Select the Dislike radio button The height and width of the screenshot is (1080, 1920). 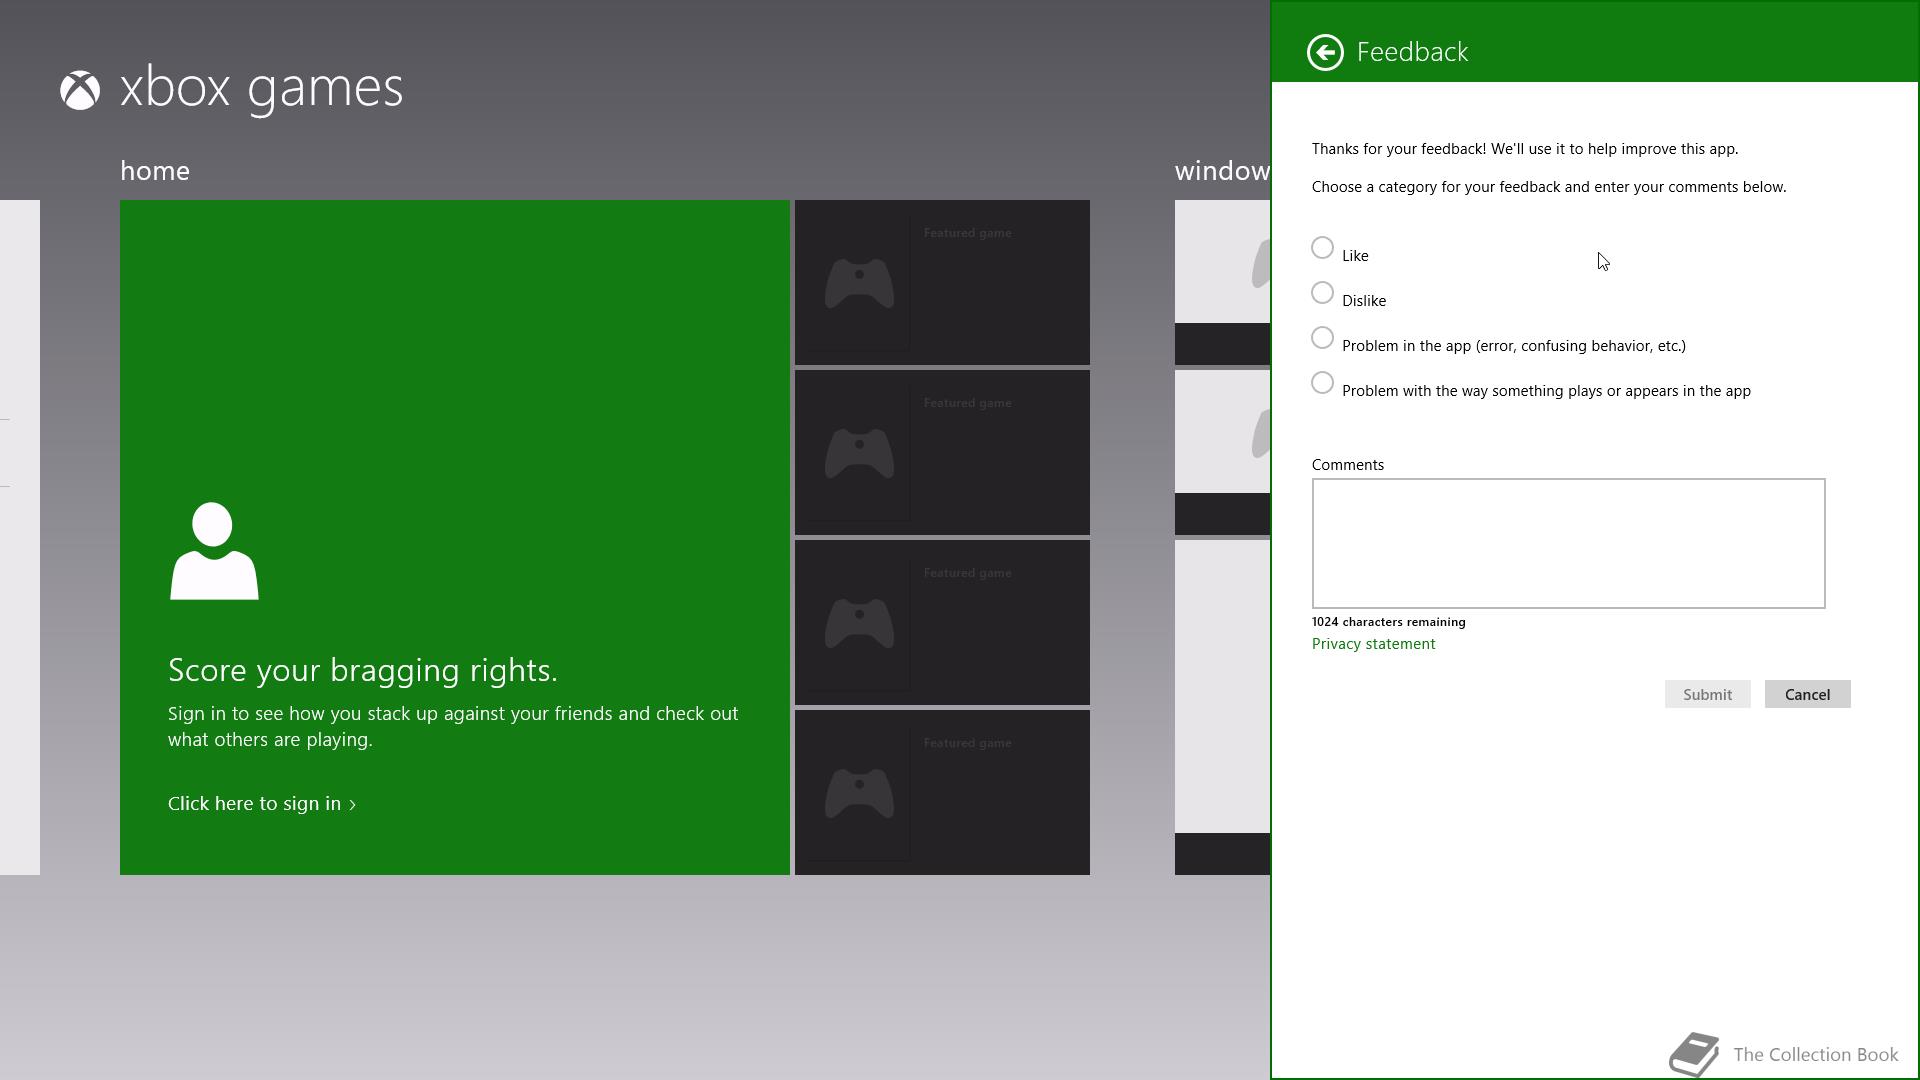(x=1322, y=293)
